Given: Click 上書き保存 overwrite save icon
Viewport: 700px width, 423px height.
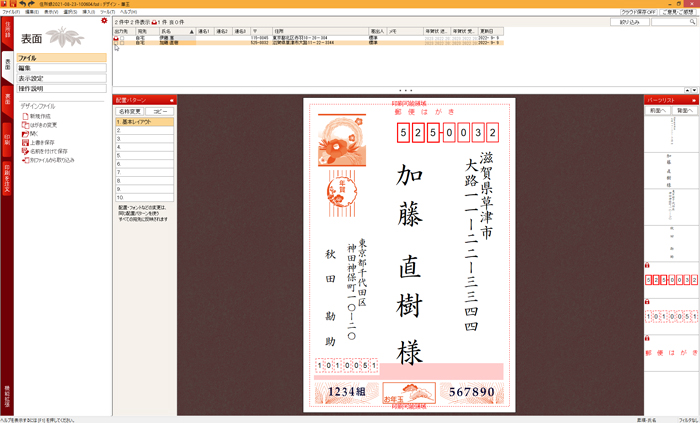Looking at the screenshot, I should [24, 142].
